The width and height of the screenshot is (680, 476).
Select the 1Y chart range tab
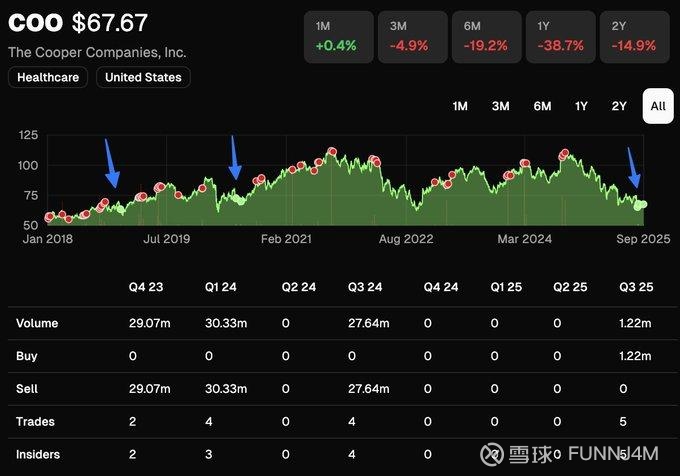[581, 106]
